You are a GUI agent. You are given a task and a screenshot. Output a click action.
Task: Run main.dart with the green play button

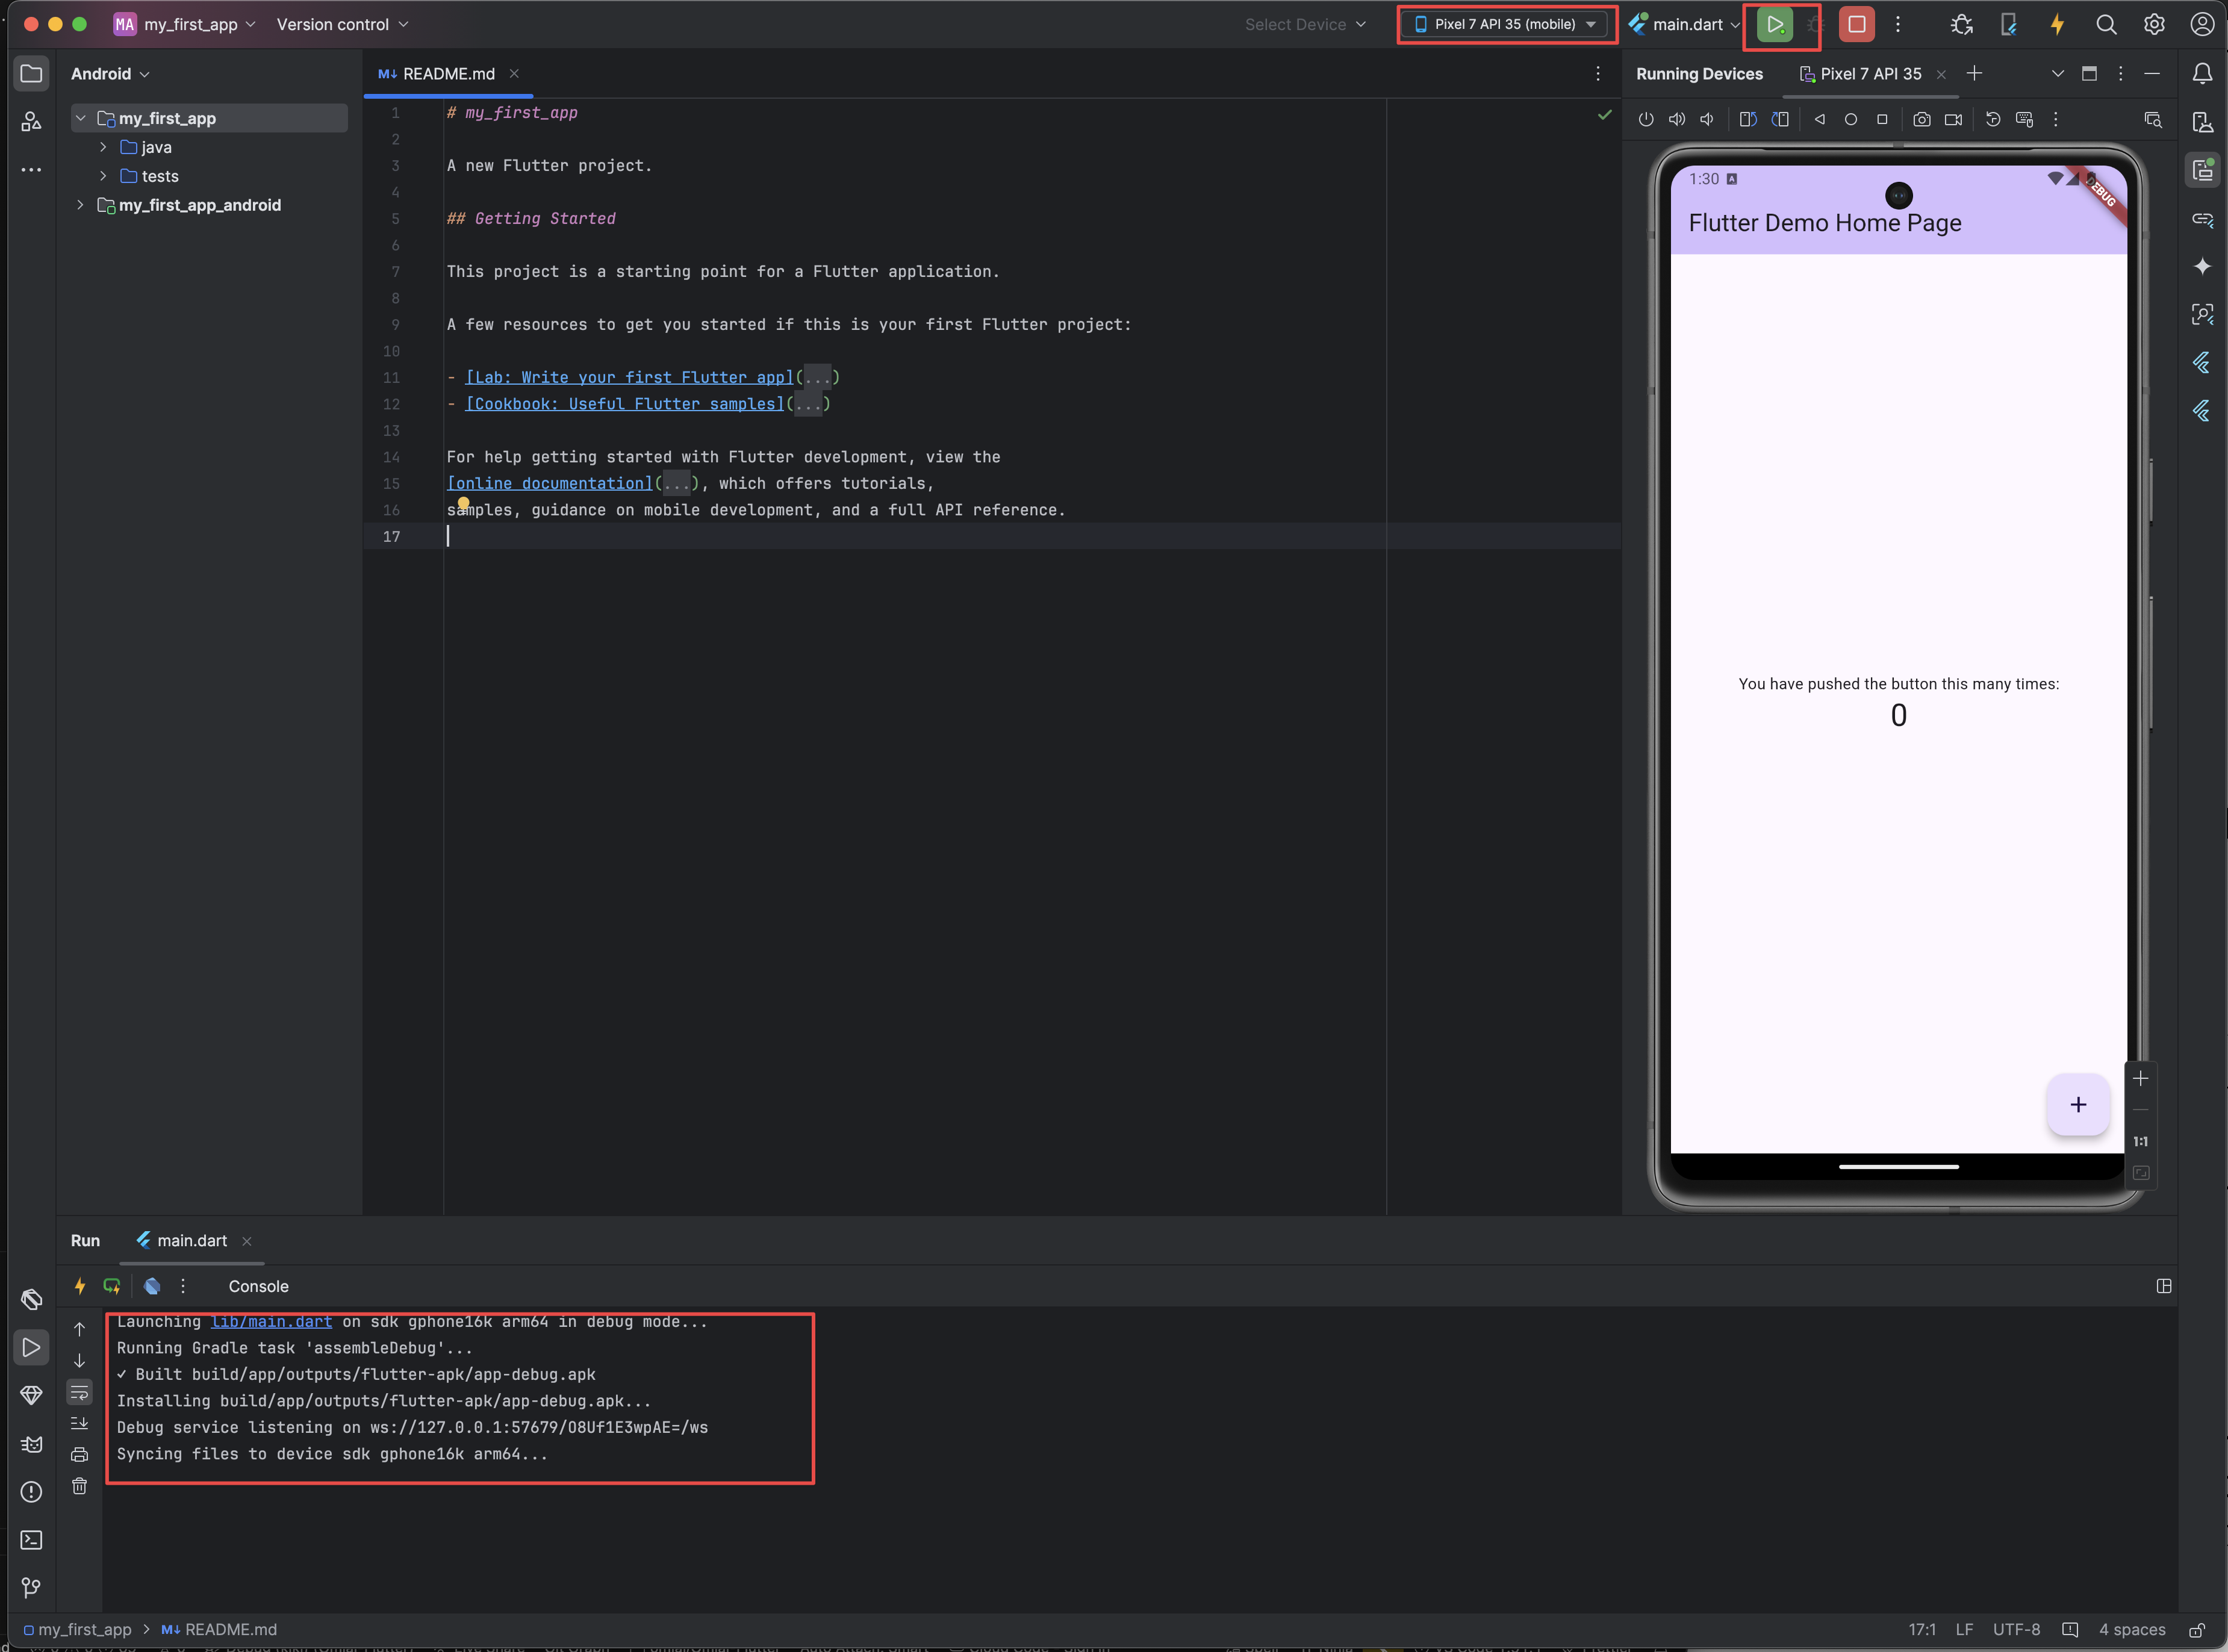click(x=1775, y=25)
